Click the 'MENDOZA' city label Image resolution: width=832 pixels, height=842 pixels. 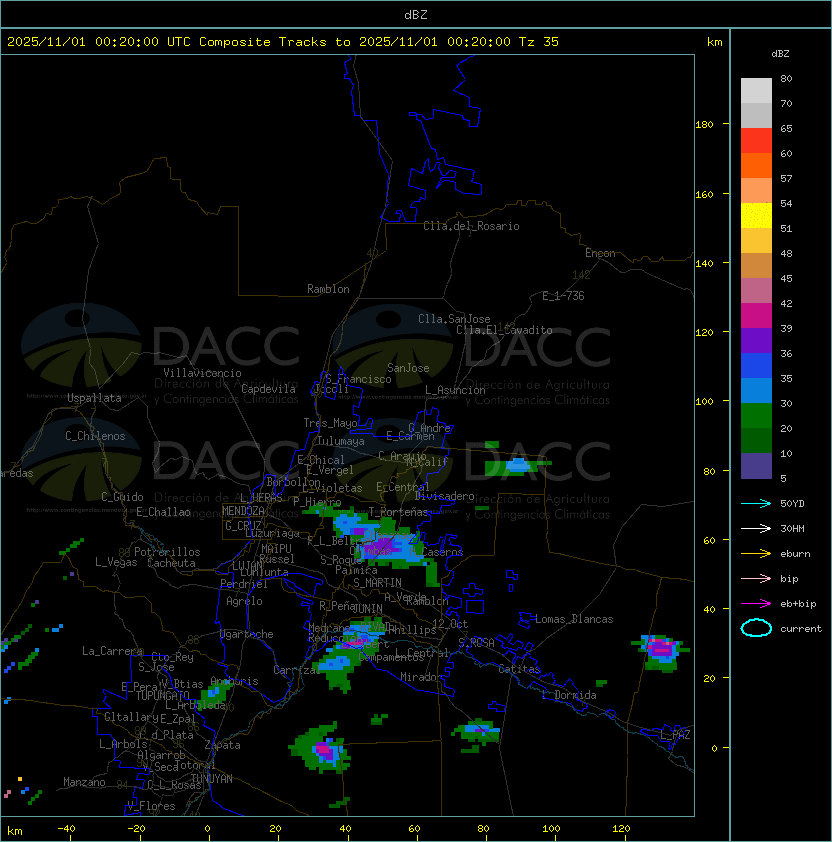243,511
